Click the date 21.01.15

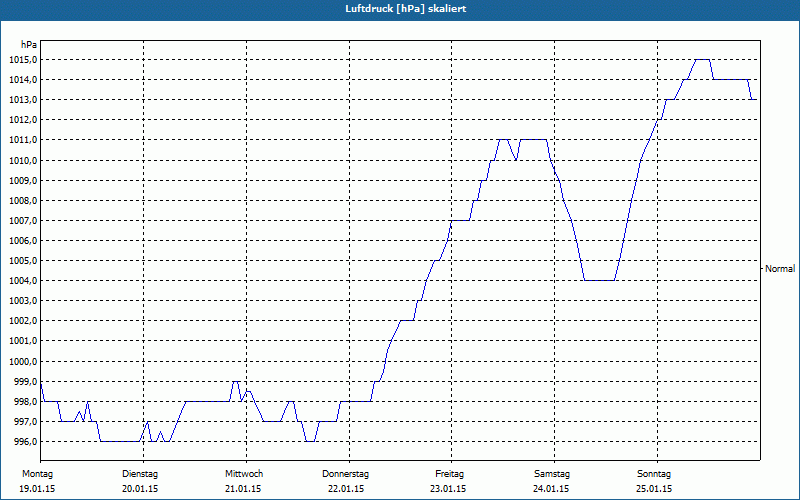[243, 489]
